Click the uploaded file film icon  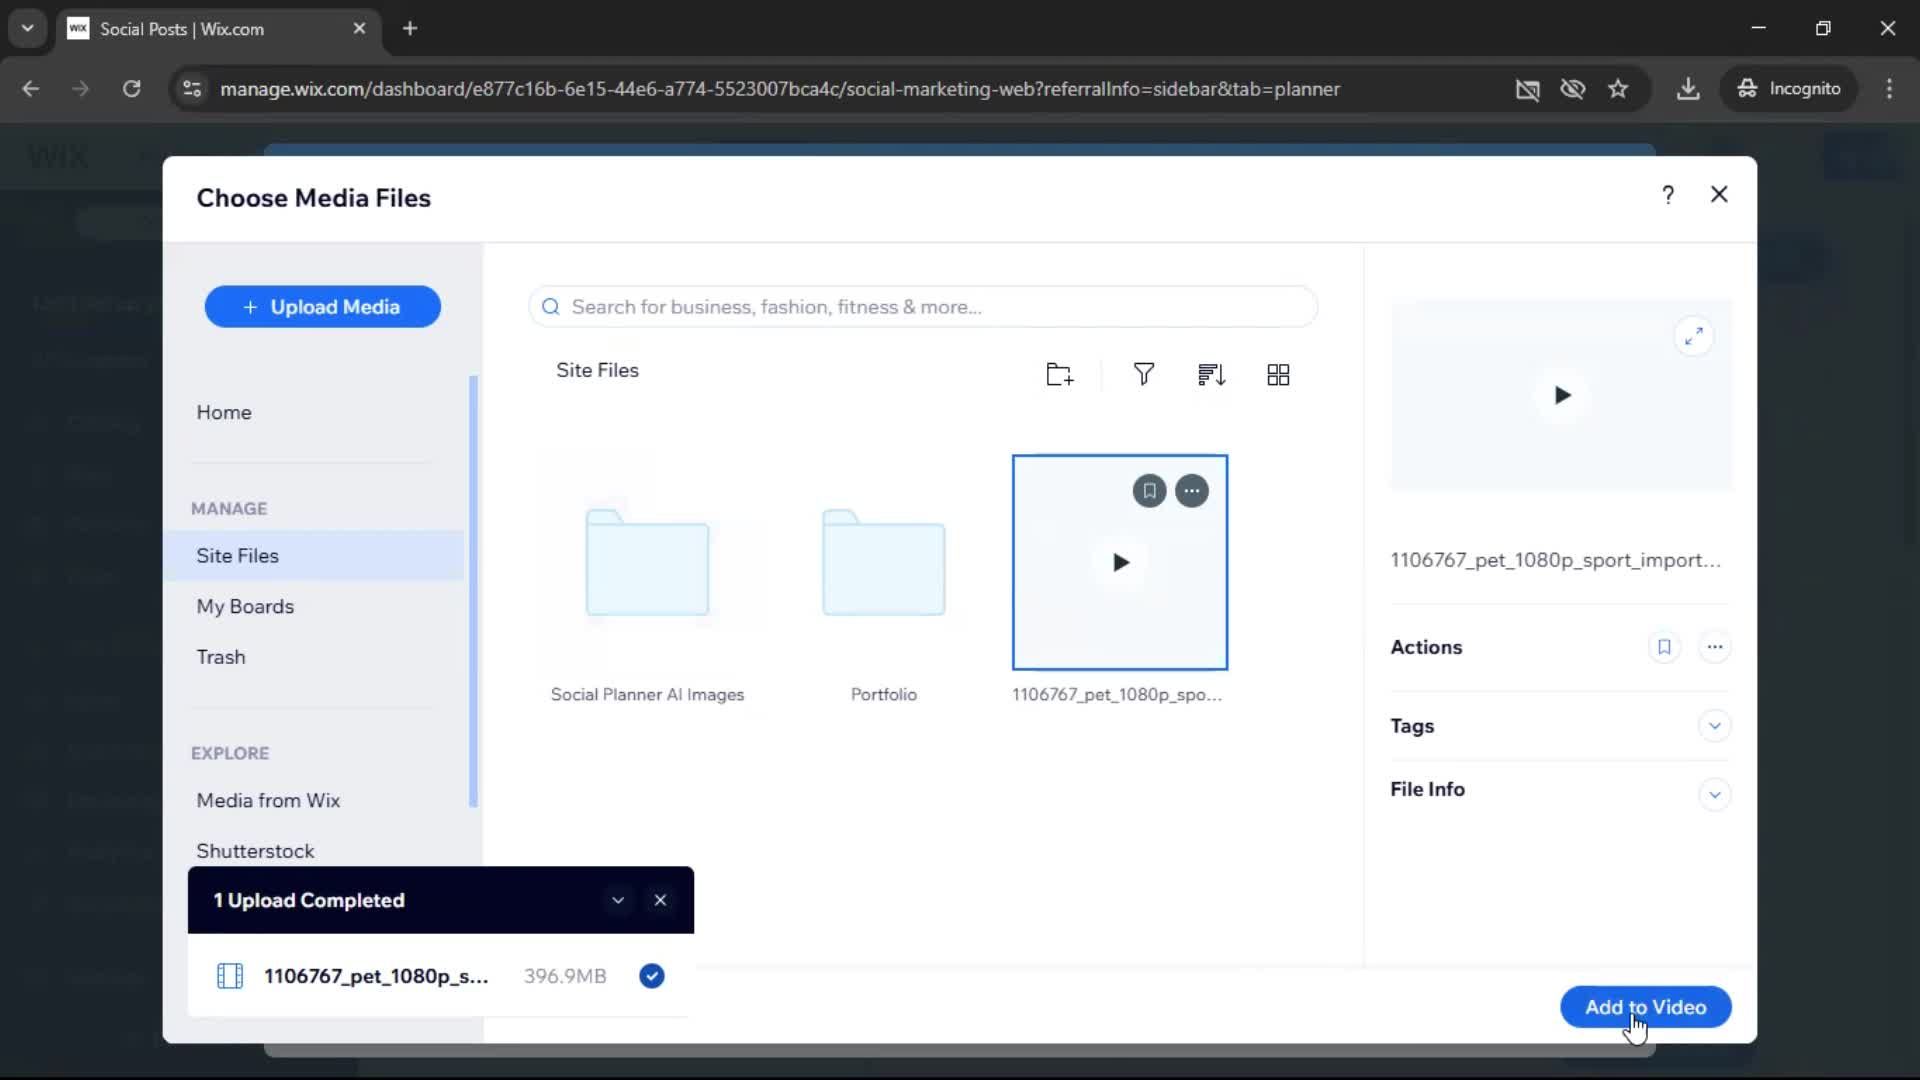(x=230, y=976)
